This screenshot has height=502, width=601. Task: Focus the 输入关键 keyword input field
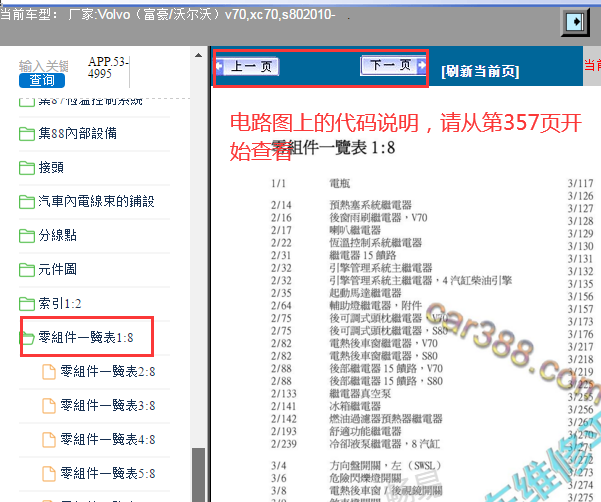pyautogui.click(x=44, y=66)
